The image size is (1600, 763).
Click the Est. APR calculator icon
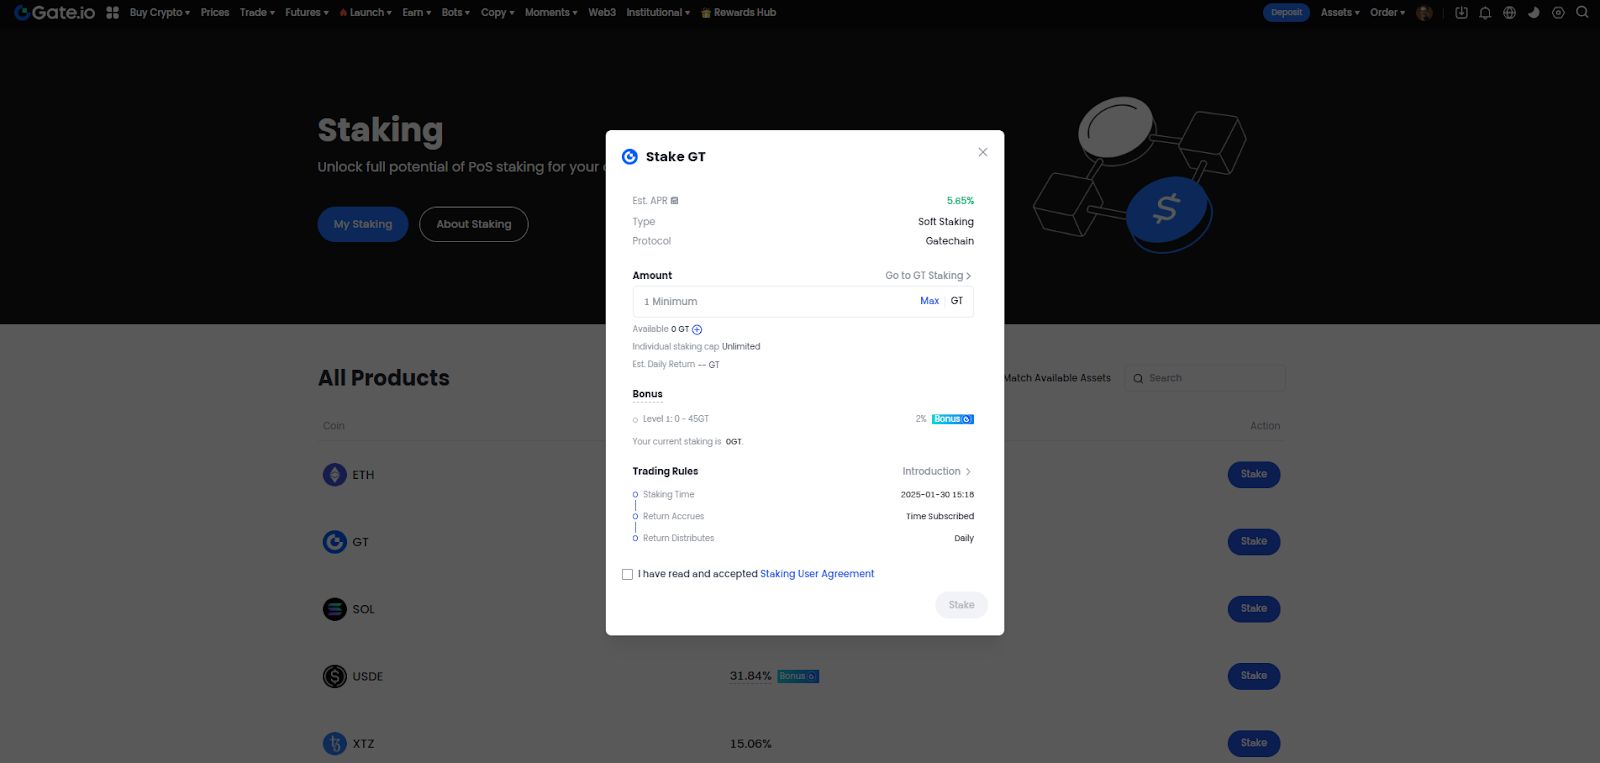coord(674,201)
